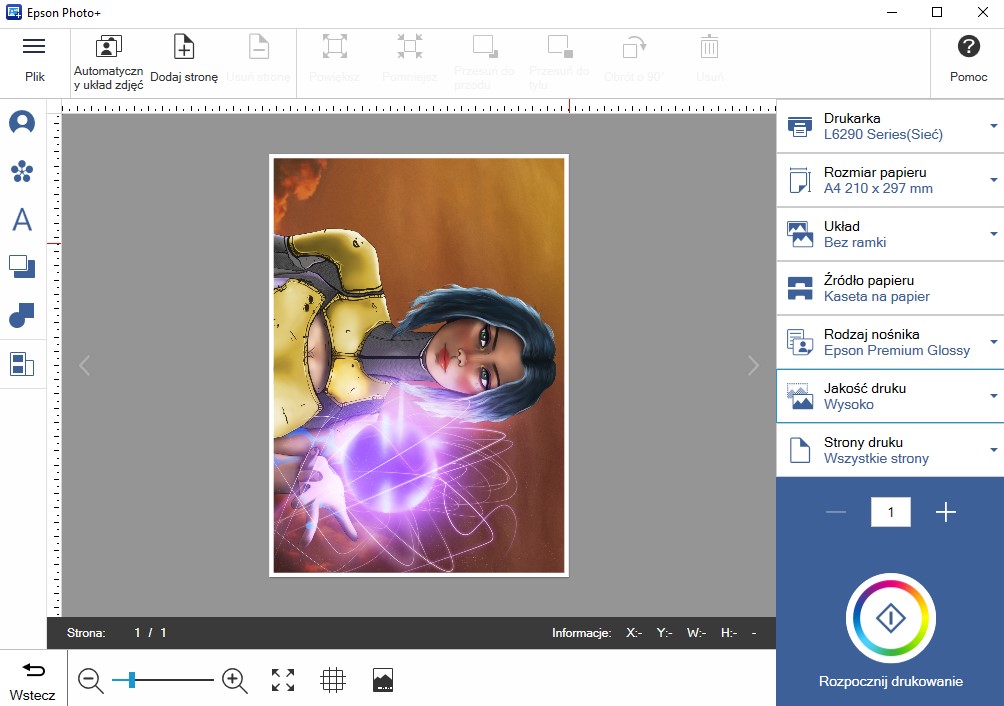Open the stamps flower icon tool
The width and height of the screenshot is (1004, 706).
tap(22, 171)
